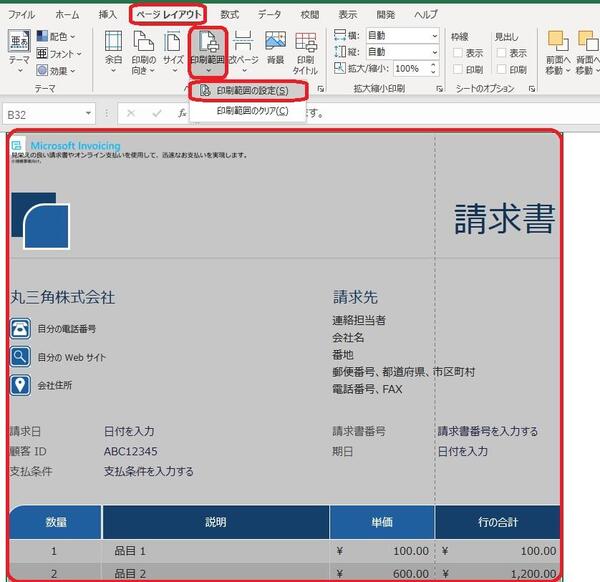Open the 横 (Width) dropdown
Image resolution: width=600 pixels, height=582 pixels.
click(401, 34)
